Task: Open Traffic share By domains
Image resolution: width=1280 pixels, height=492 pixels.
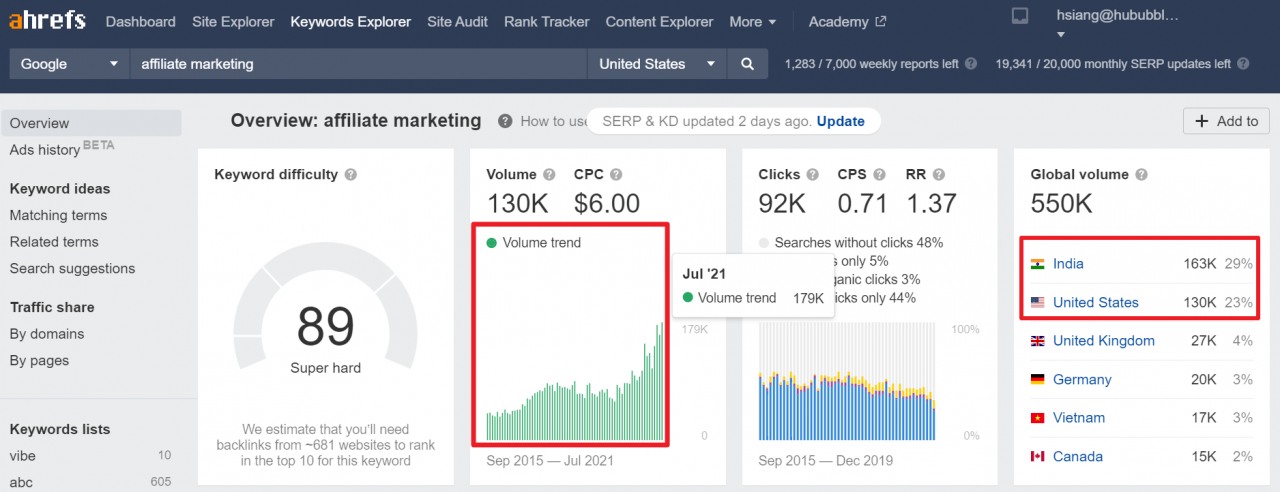Action: pyautogui.click(x=47, y=334)
